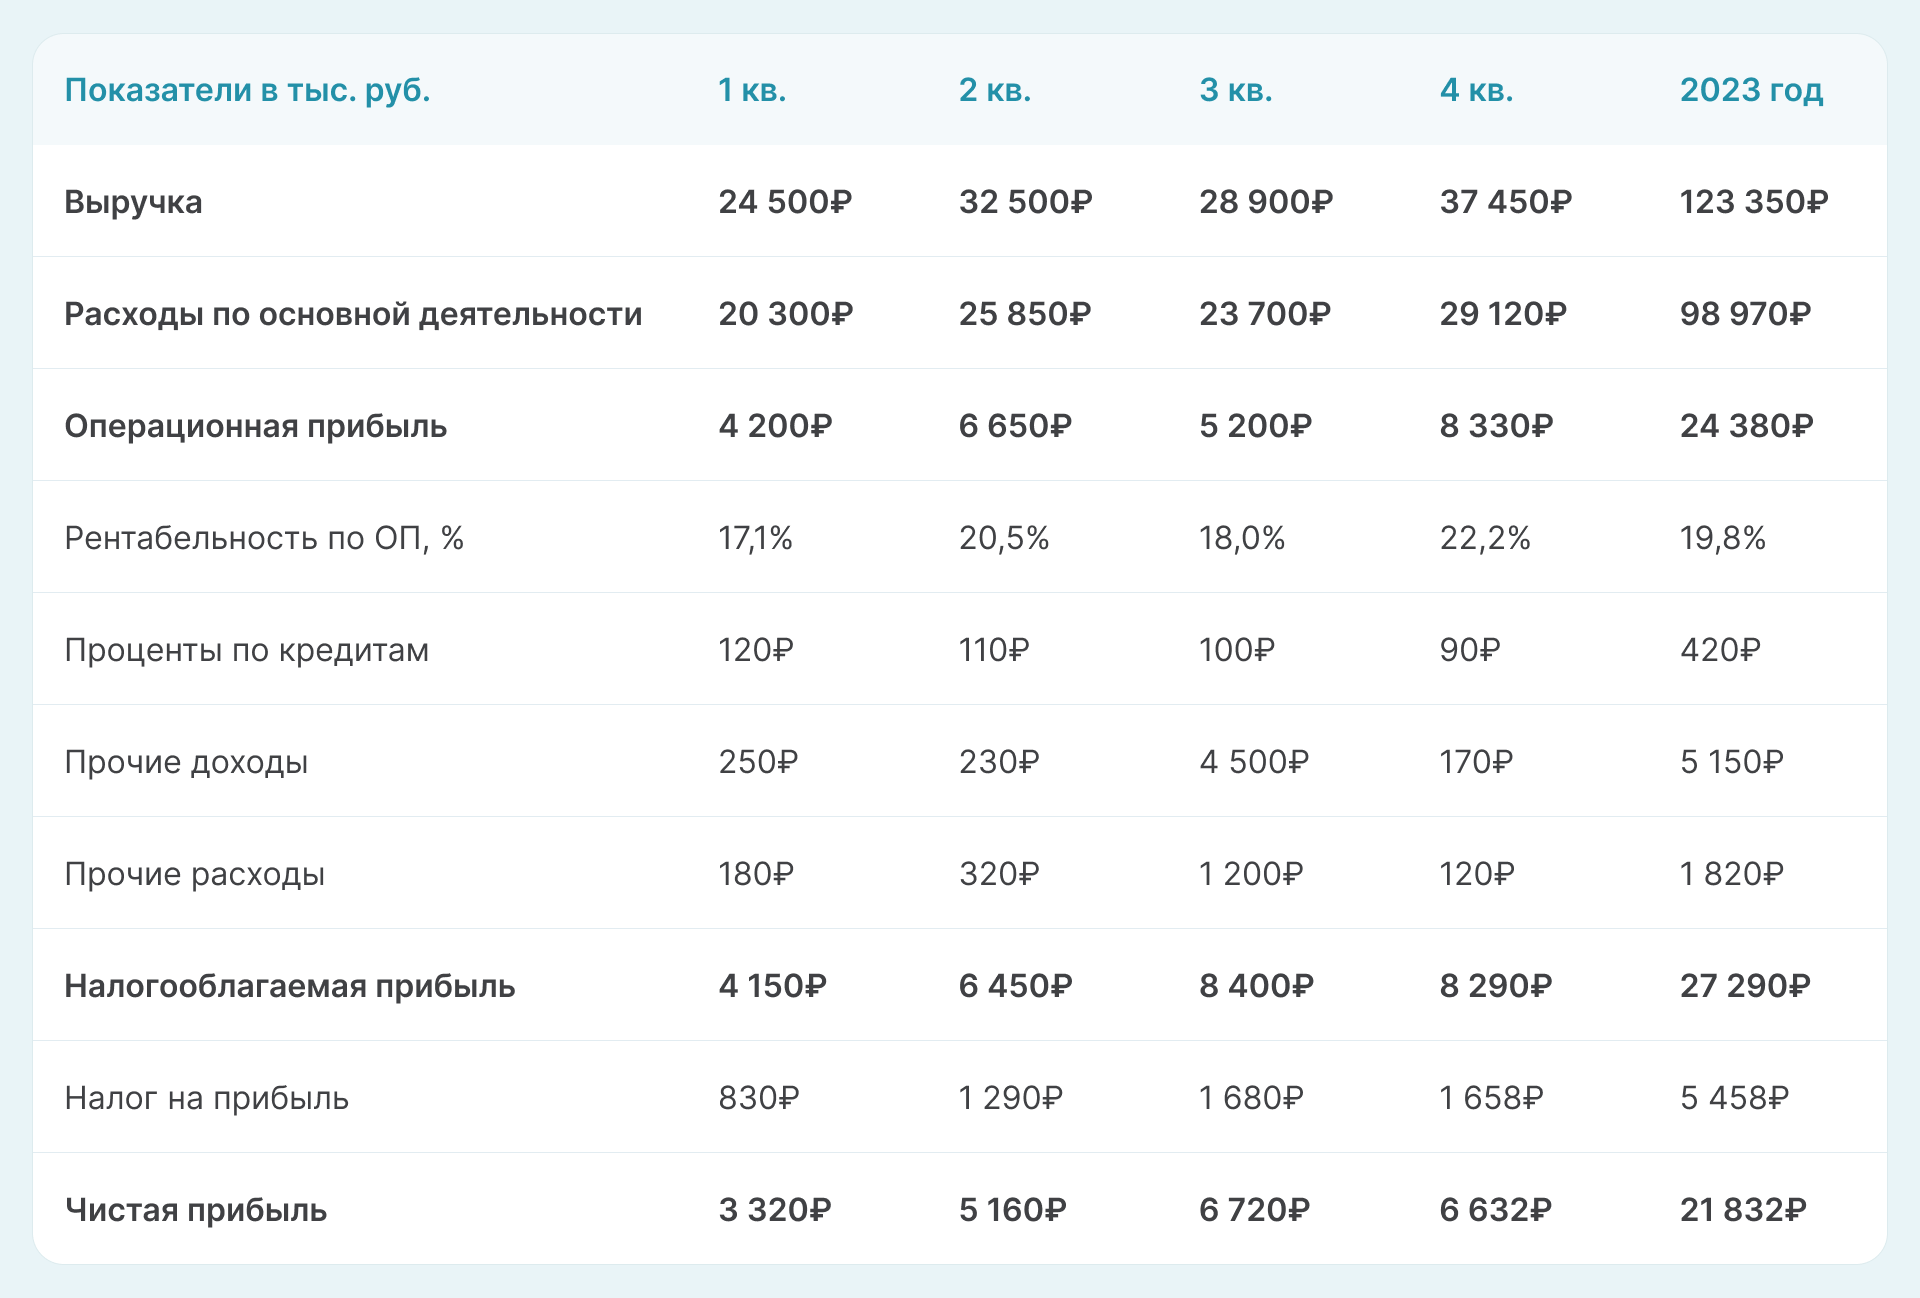Click the "Выручка" row label
Image resolution: width=1920 pixels, height=1298 pixels.
tap(133, 202)
